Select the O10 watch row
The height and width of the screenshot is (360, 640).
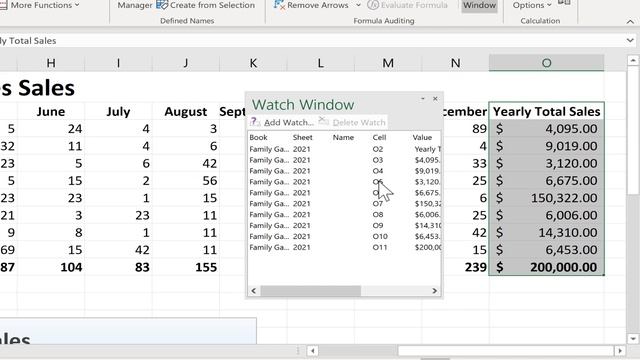coord(344,237)
